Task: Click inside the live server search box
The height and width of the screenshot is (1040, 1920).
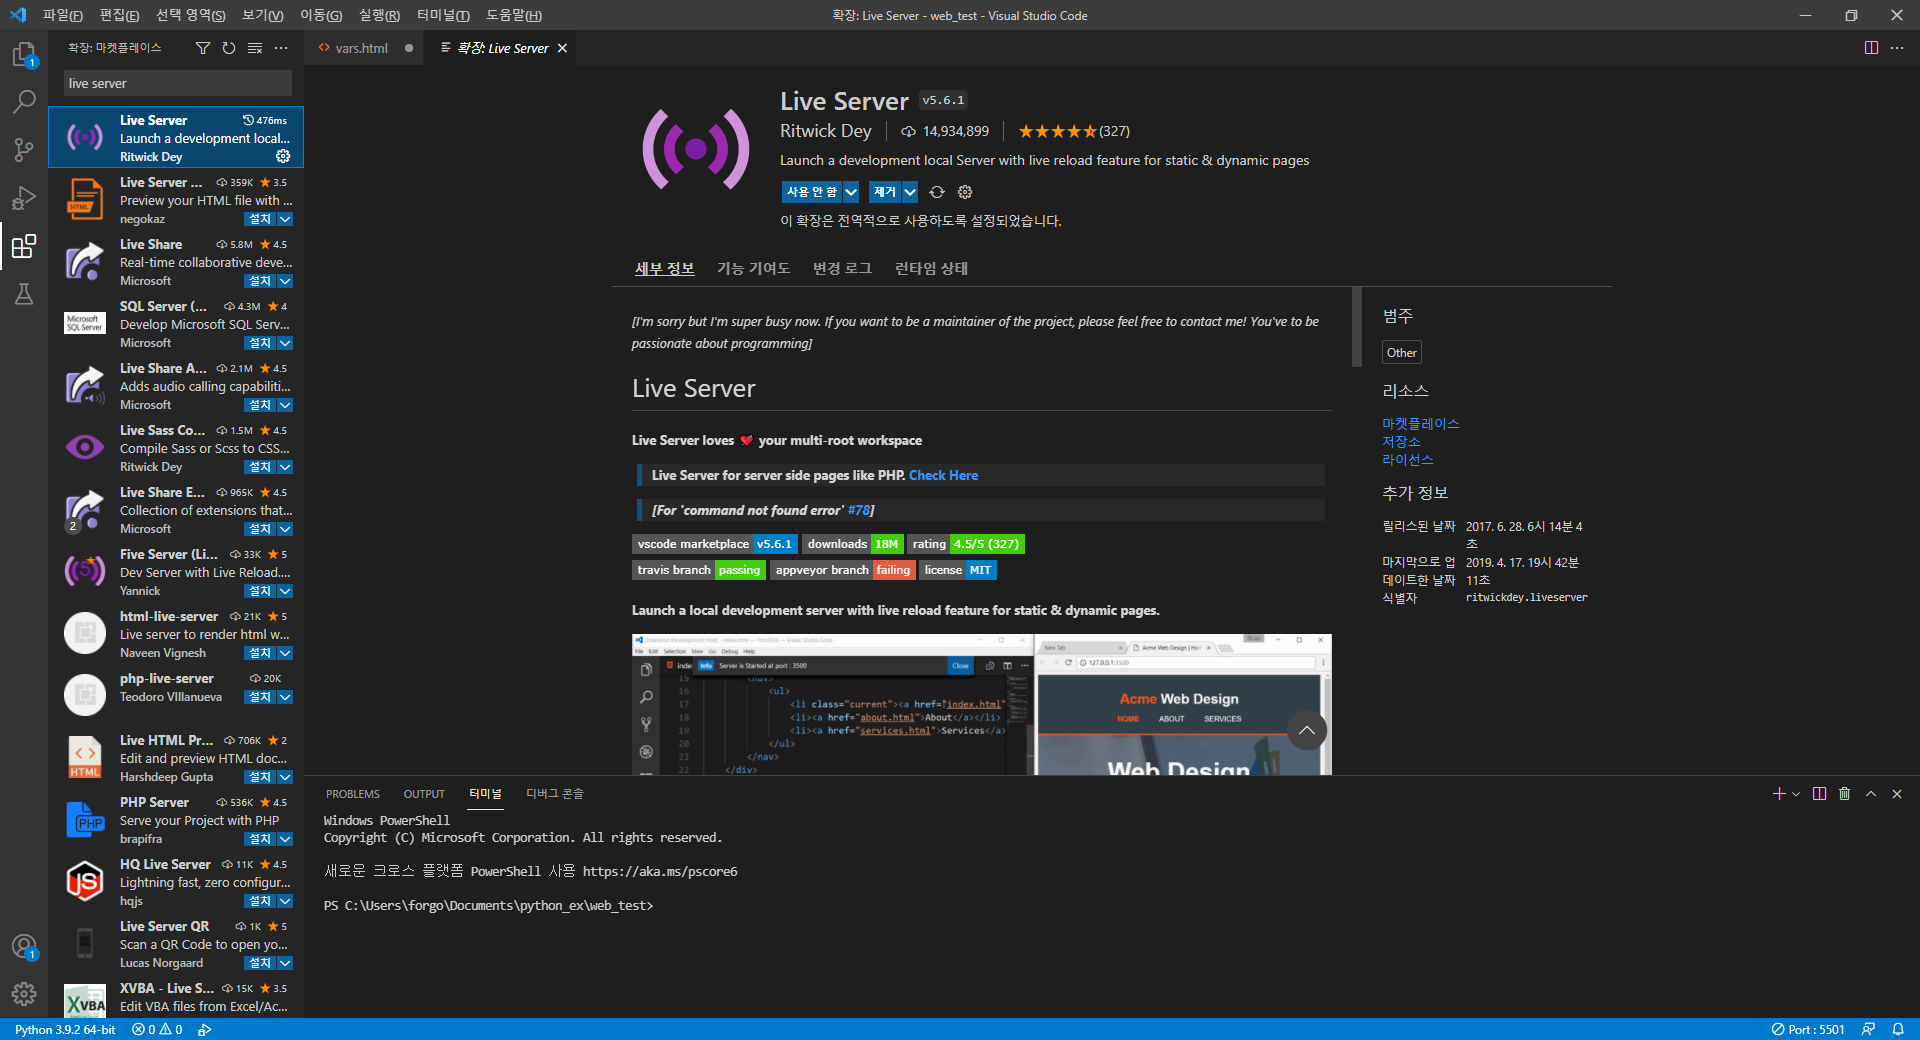Action: 176,83
